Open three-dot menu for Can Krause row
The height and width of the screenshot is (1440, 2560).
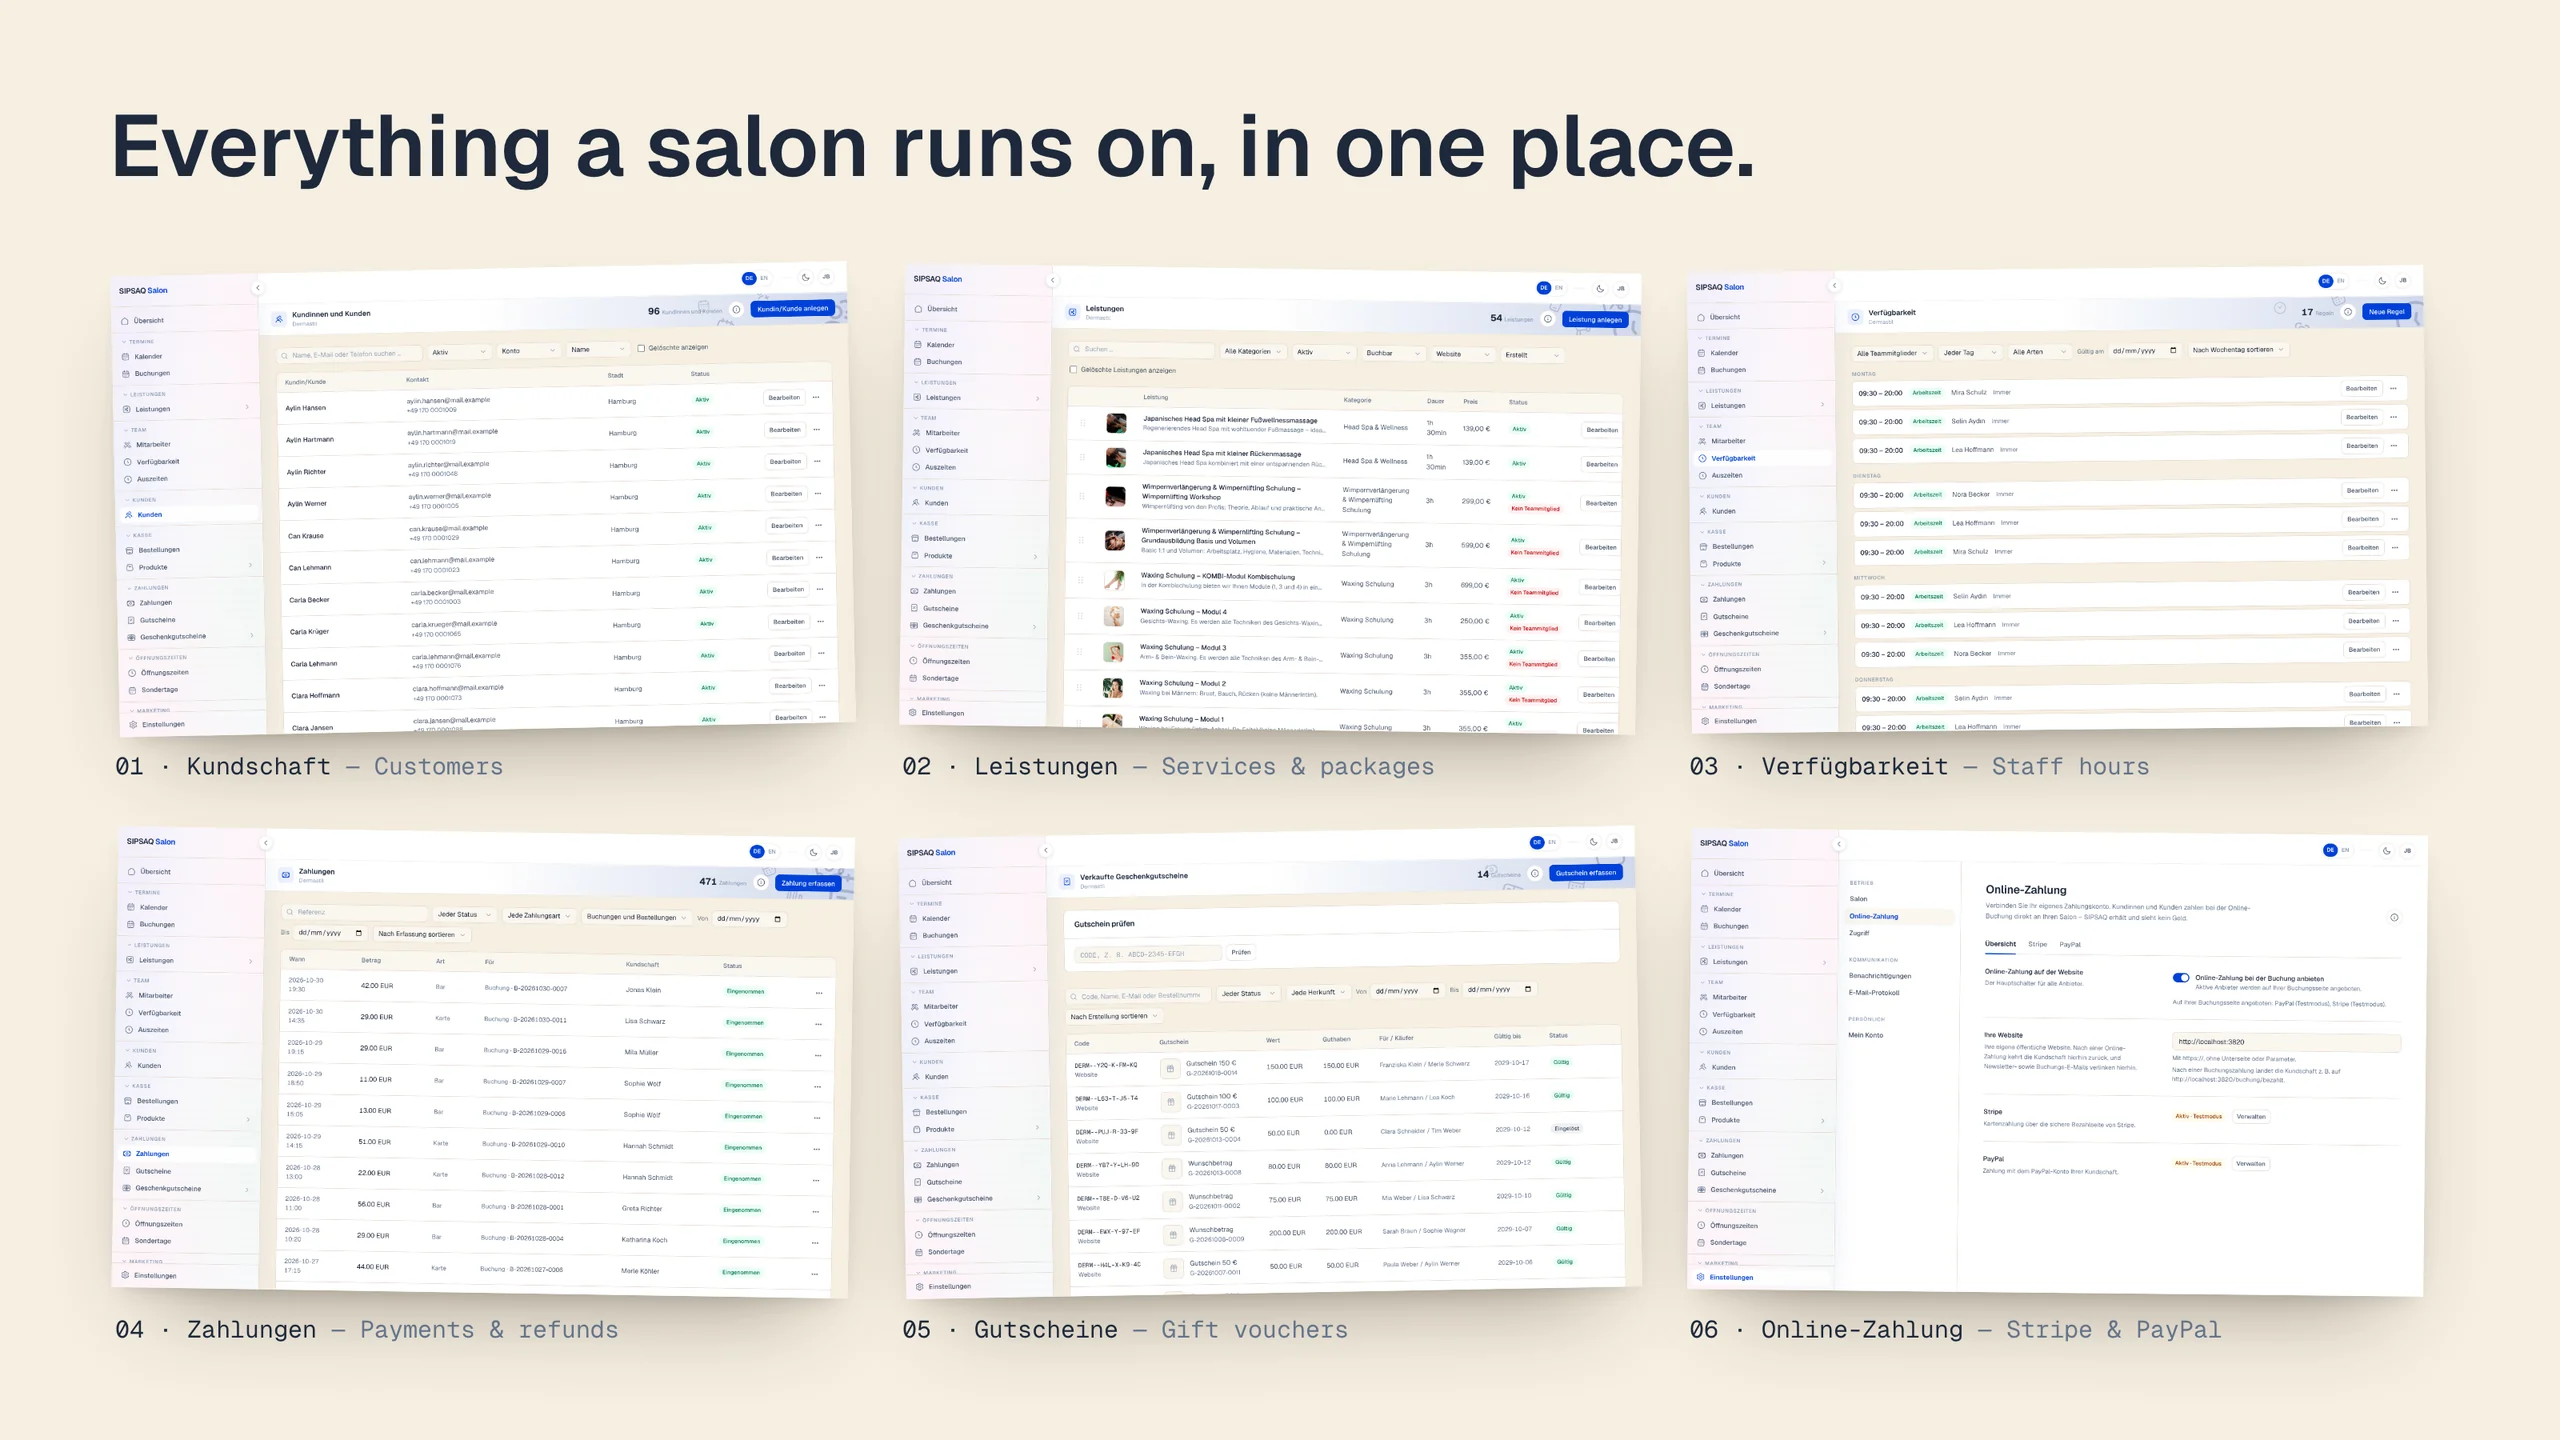click(818, 525)
